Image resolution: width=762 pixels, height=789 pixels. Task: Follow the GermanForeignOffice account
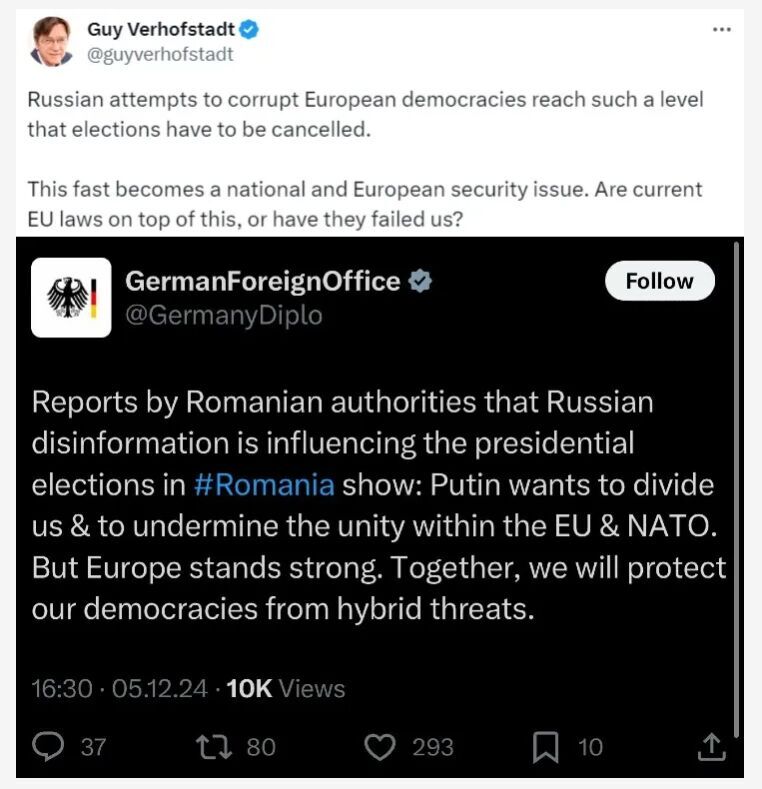[x=659, y=281]
